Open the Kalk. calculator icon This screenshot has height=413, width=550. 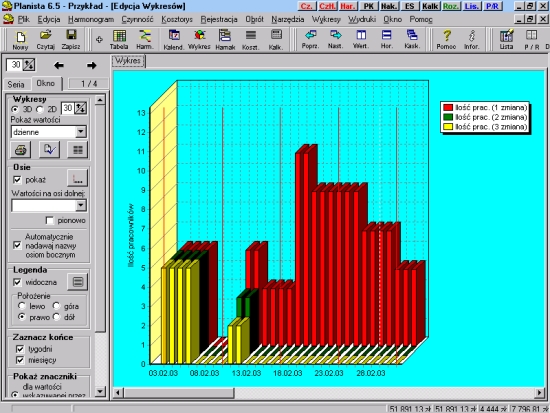click(x=276, y=40)
